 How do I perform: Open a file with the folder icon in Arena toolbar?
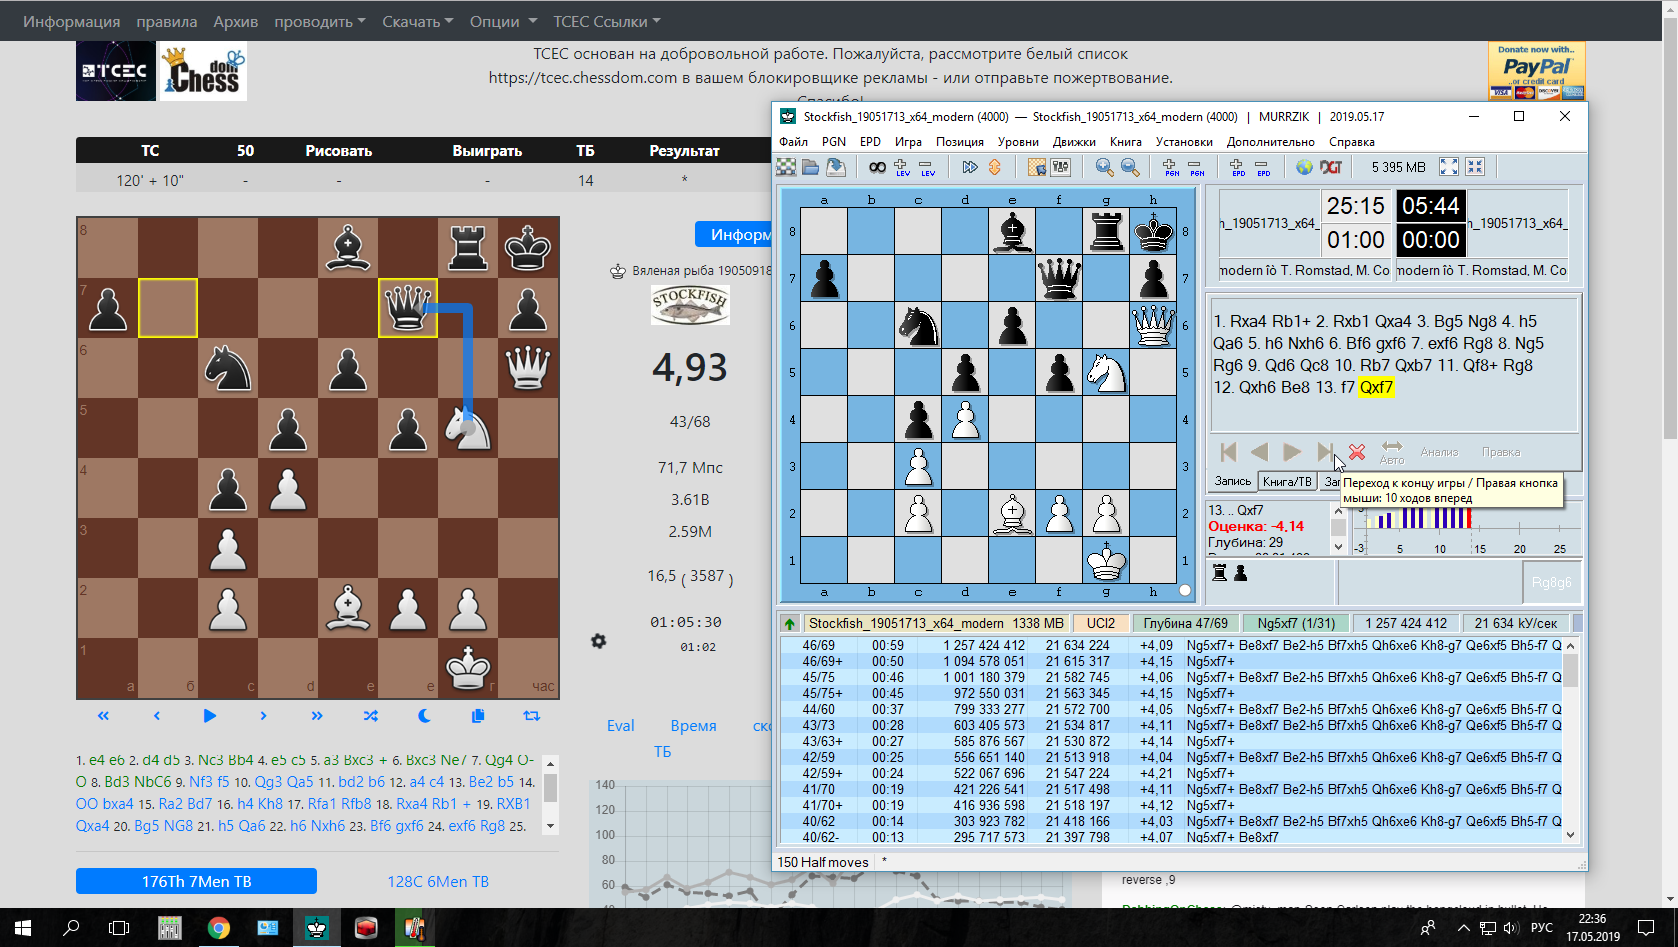click(811, 167)
